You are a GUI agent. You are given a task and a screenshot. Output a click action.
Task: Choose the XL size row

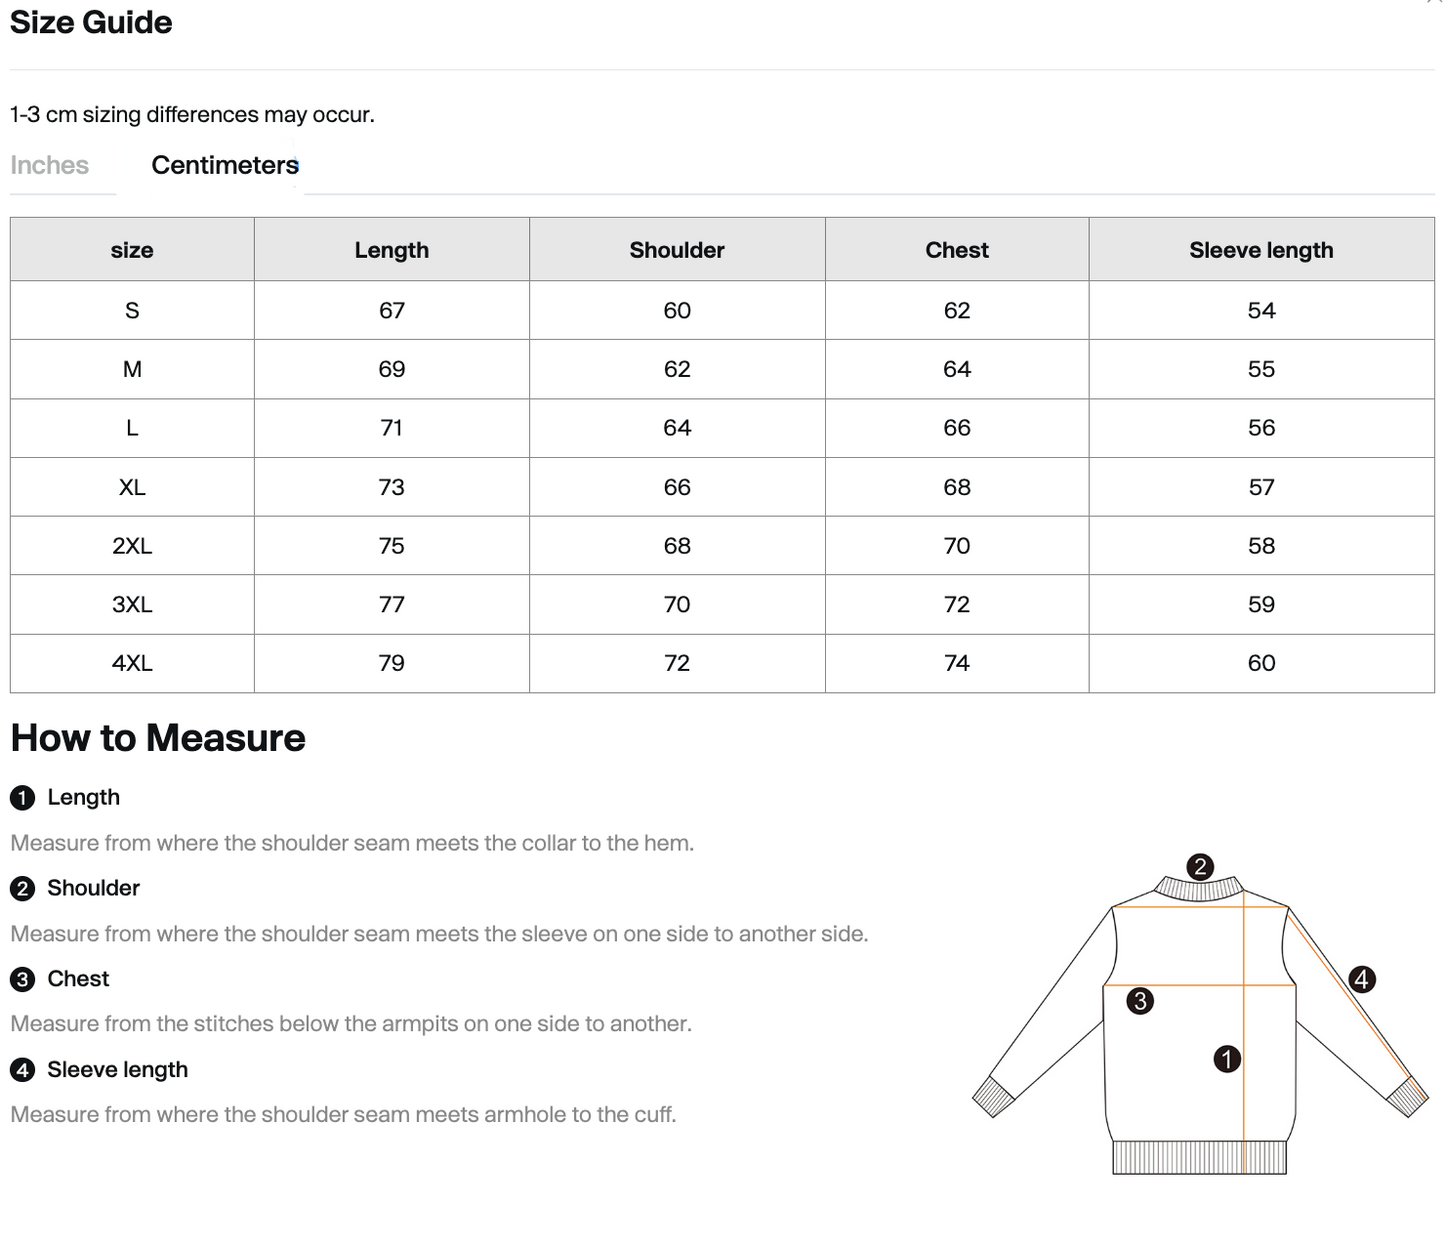[x=131, y=487]
